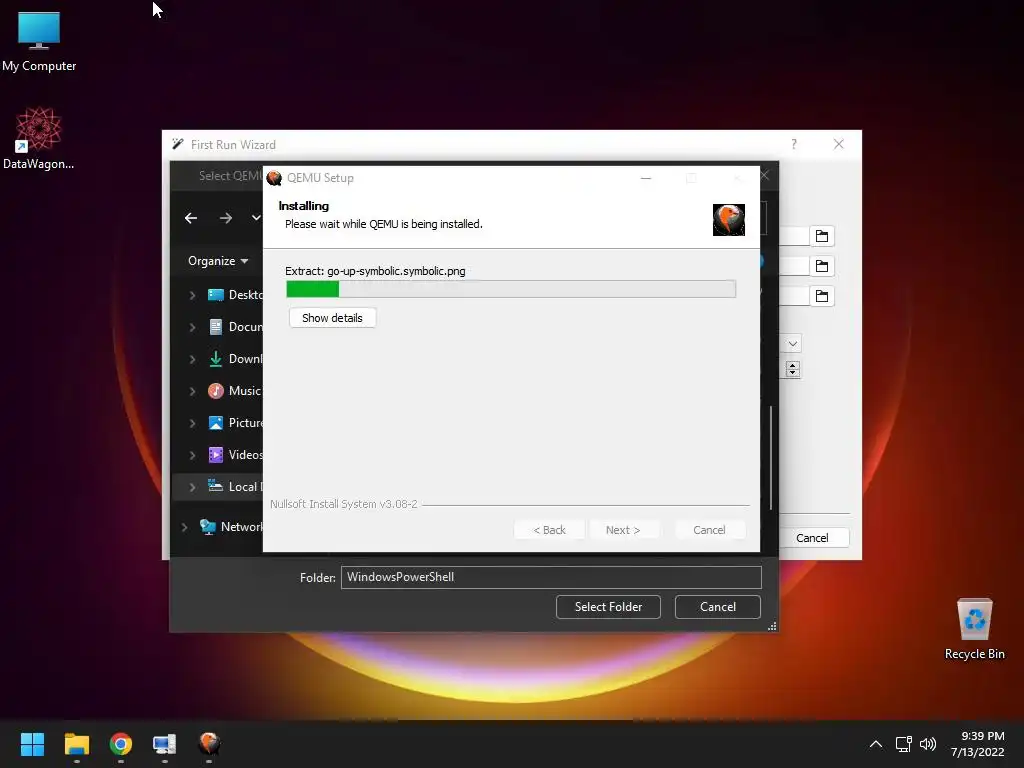Screen dimensions: 1024x768
Task: Minimize the QEMU Setup window
Action: [x=646, y=178]
